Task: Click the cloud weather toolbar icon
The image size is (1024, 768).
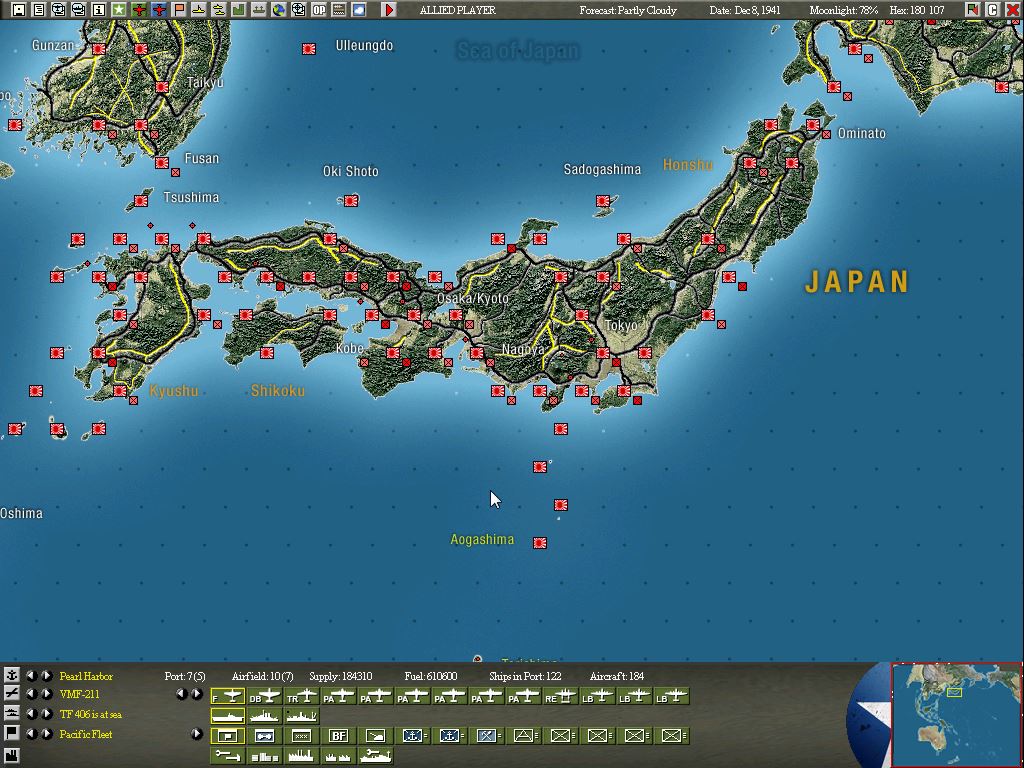Action: pyautogui.click(x=359, y=10)
